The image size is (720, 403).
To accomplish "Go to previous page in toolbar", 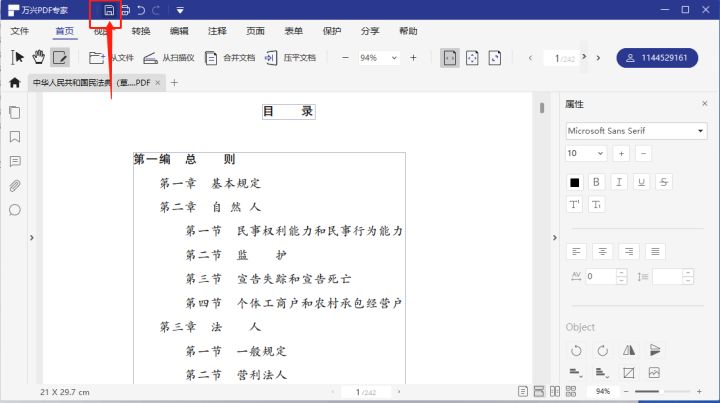I will click(x=530, y=58).
